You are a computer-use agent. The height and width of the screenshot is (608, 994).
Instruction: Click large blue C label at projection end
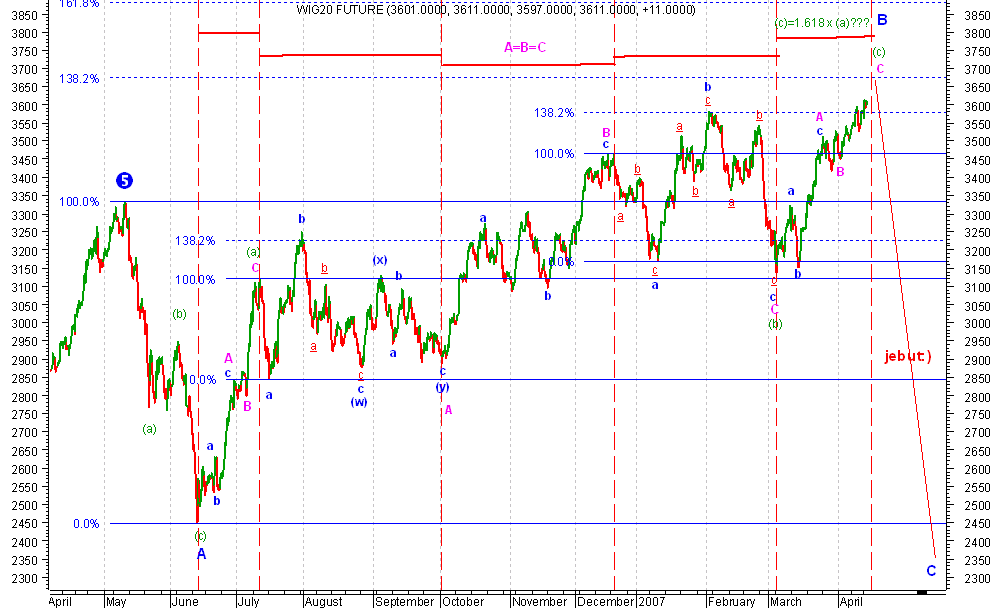(931, 571)
